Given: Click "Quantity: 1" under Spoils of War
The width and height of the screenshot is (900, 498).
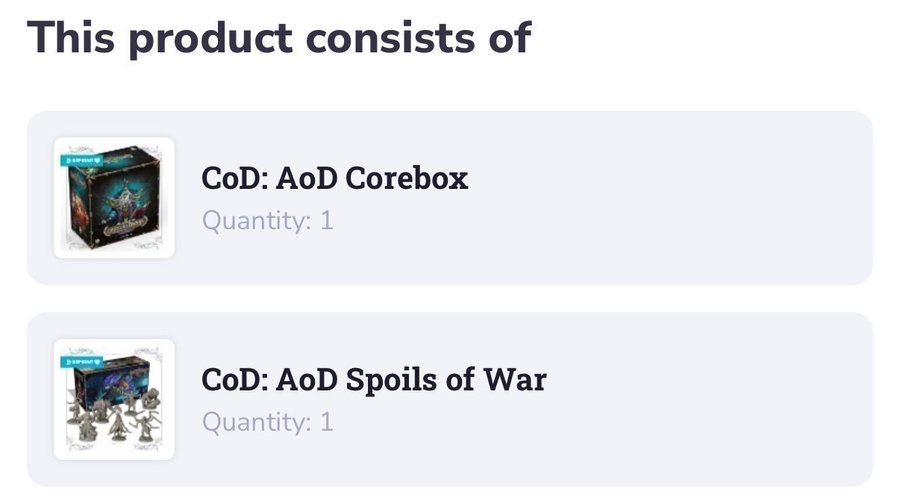Looking at the screenshot, I should tap(267, 422).
